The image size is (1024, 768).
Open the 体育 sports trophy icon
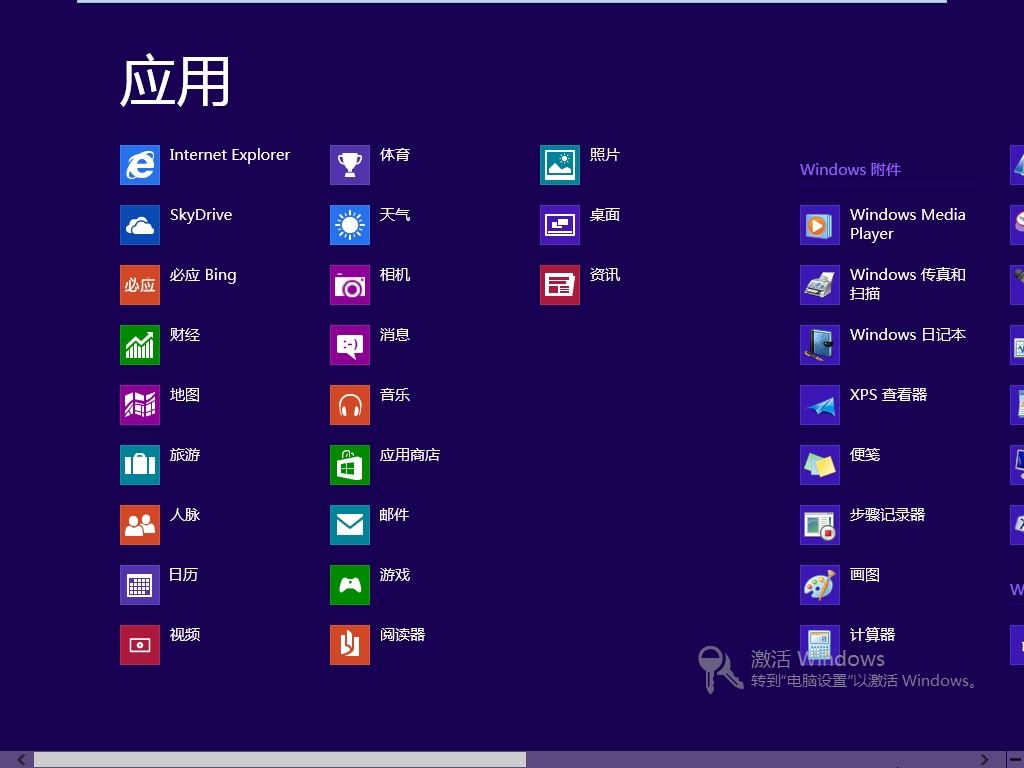click(x=350, y=165)
